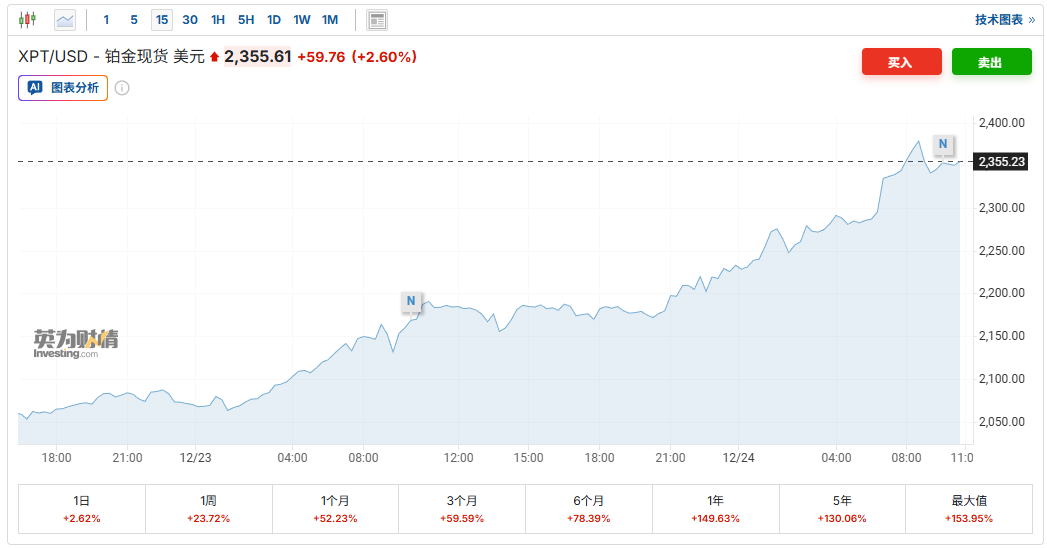Open AI 图表分析 chart analysis

(x=63, y=88)
